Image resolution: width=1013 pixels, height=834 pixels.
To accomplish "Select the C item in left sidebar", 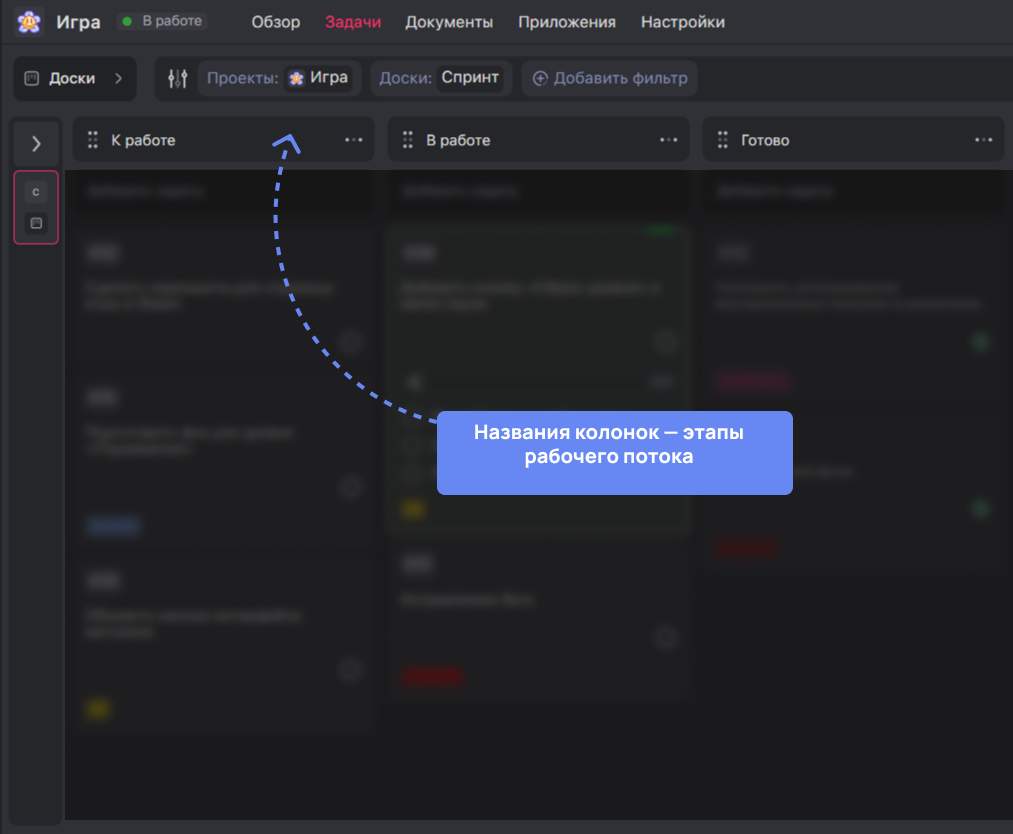I will (x=36, y=192).
